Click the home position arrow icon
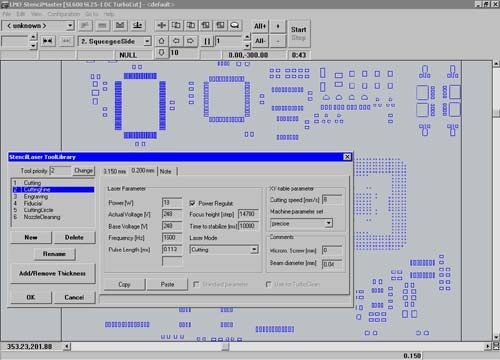500x360 pixels. pos(162,41)
